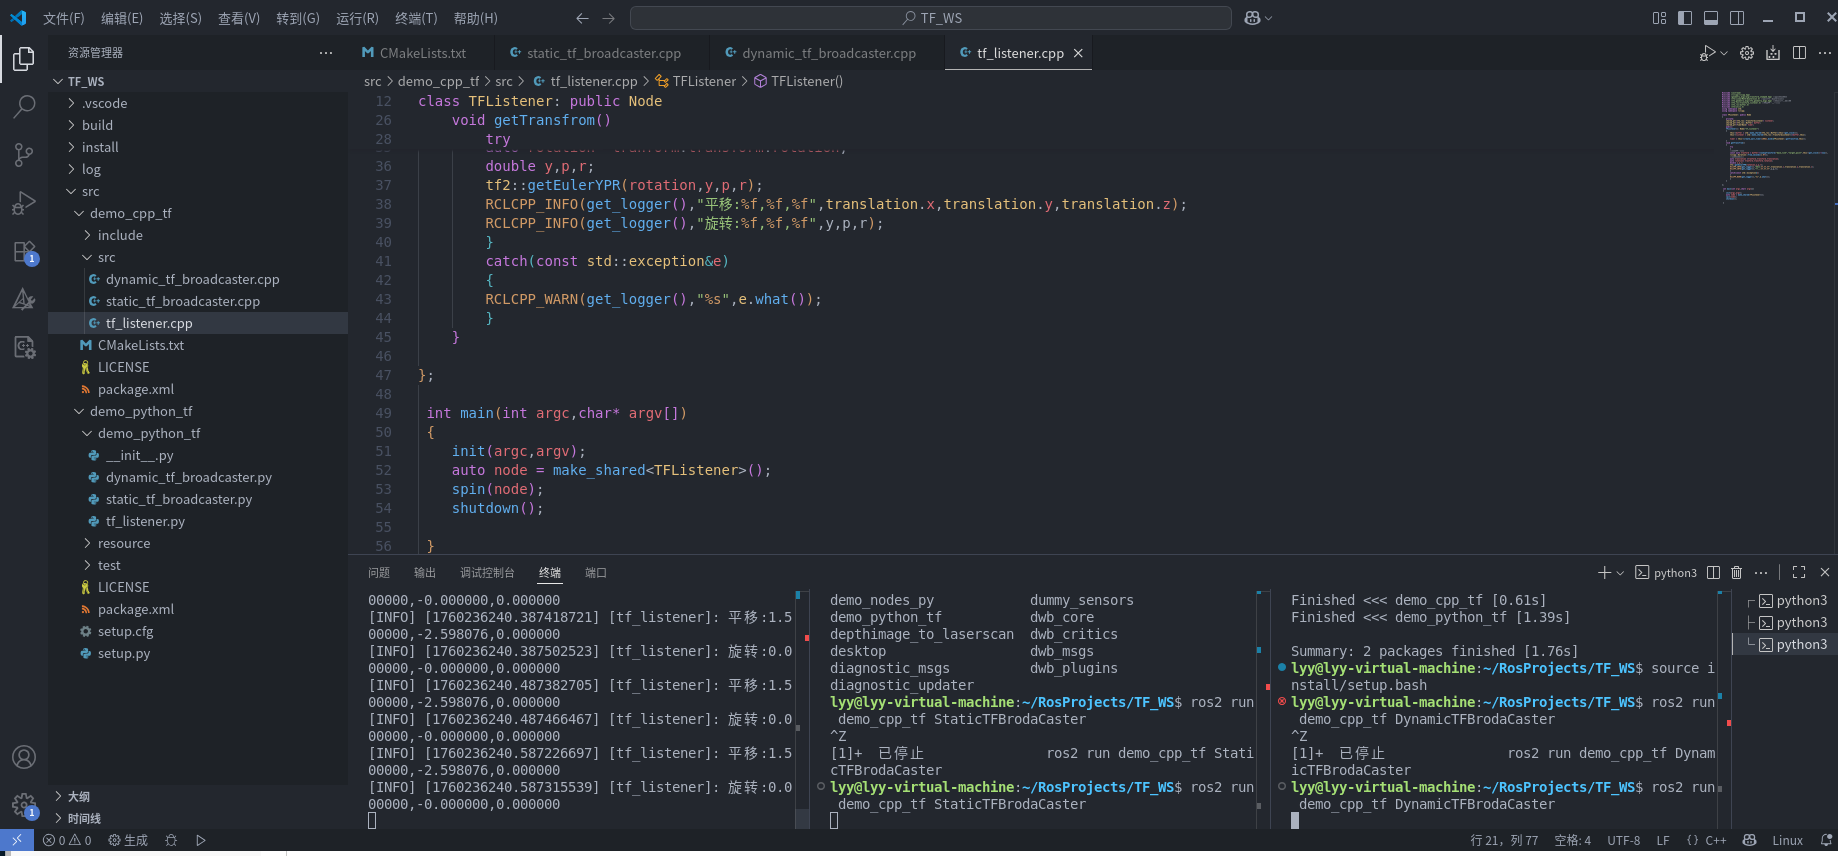Viewport: 1838px width, 856px height.
Task: Open Run and Debug view
Action: (x=24, y=203)
